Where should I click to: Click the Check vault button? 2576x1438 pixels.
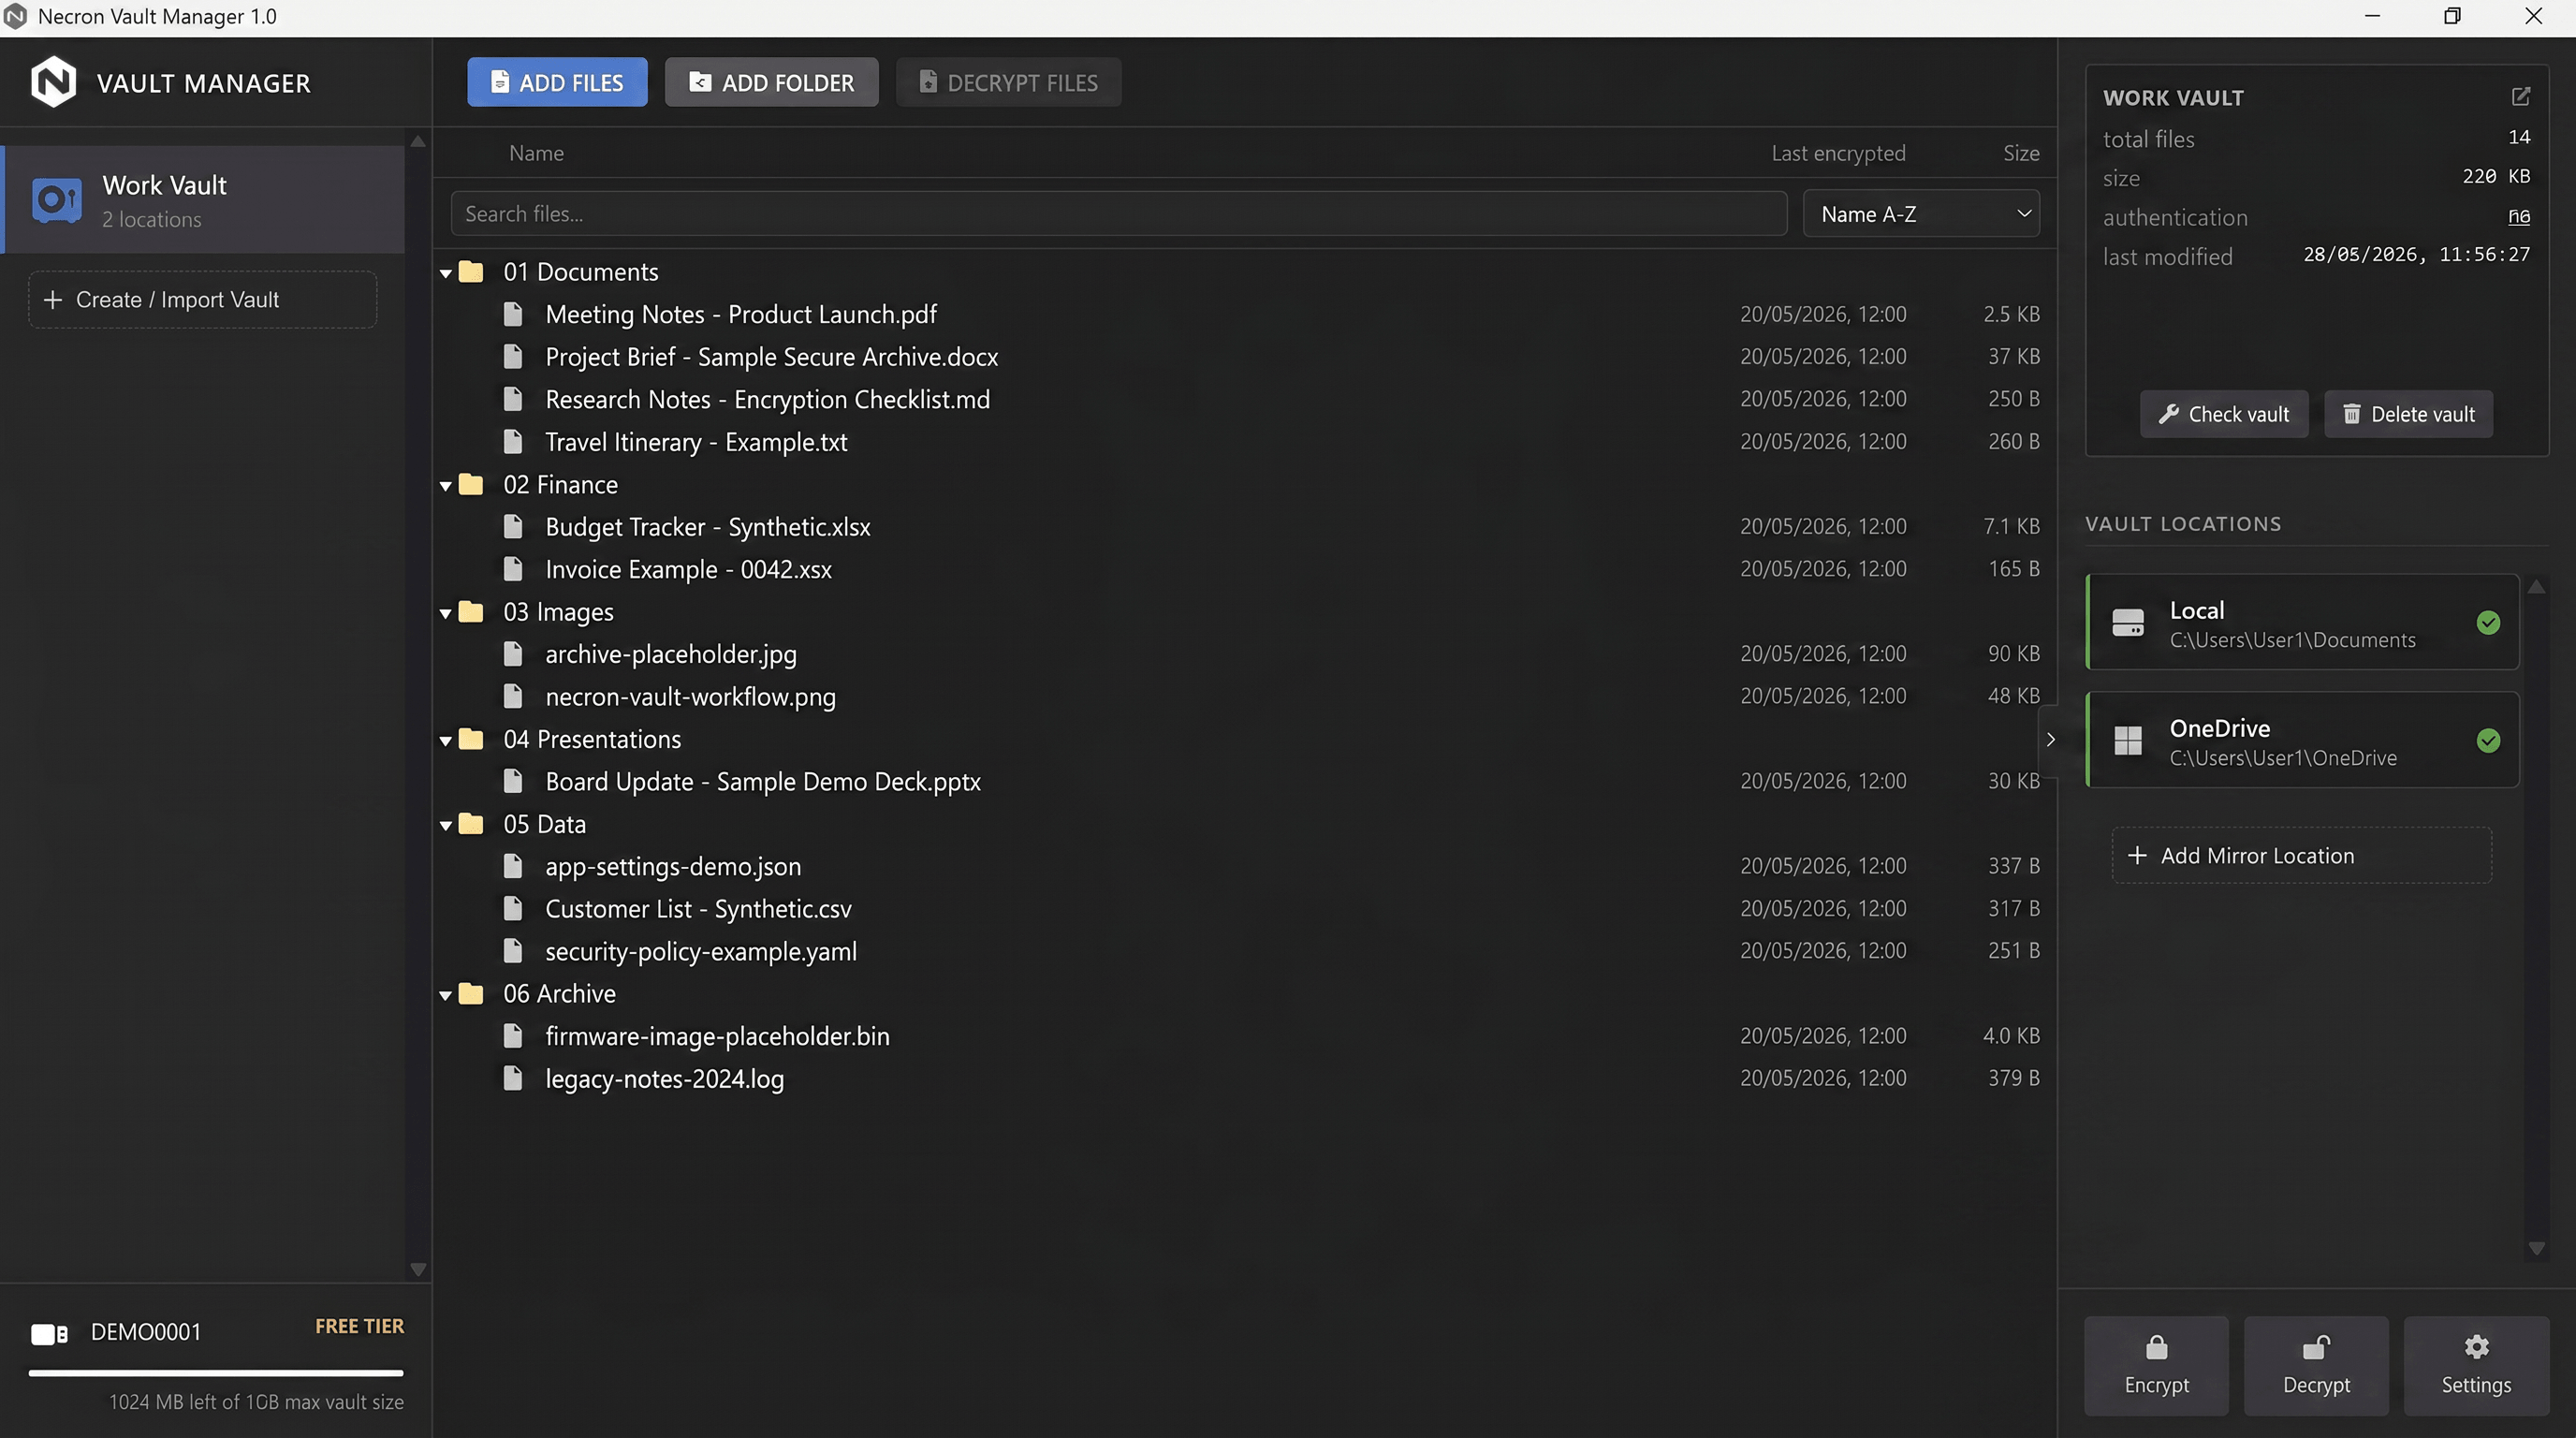point(2223,414)
